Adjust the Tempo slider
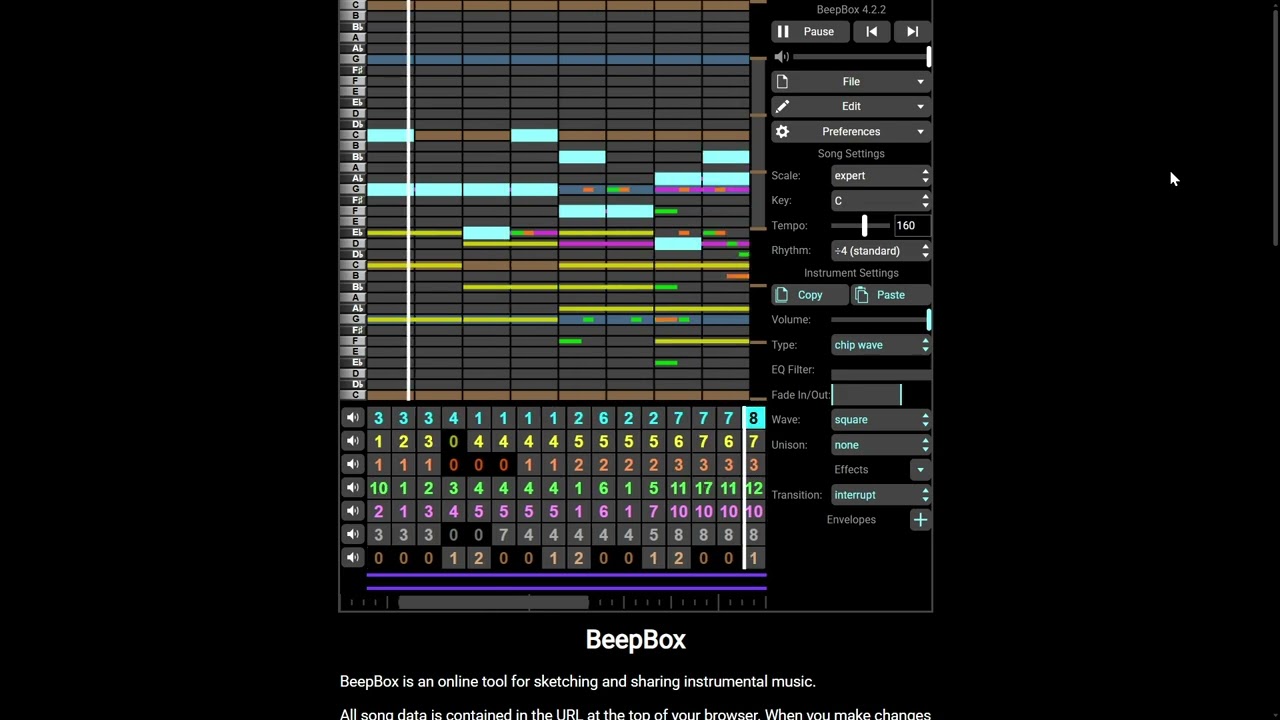This screenshot has width=1280, height=720. 862,226
